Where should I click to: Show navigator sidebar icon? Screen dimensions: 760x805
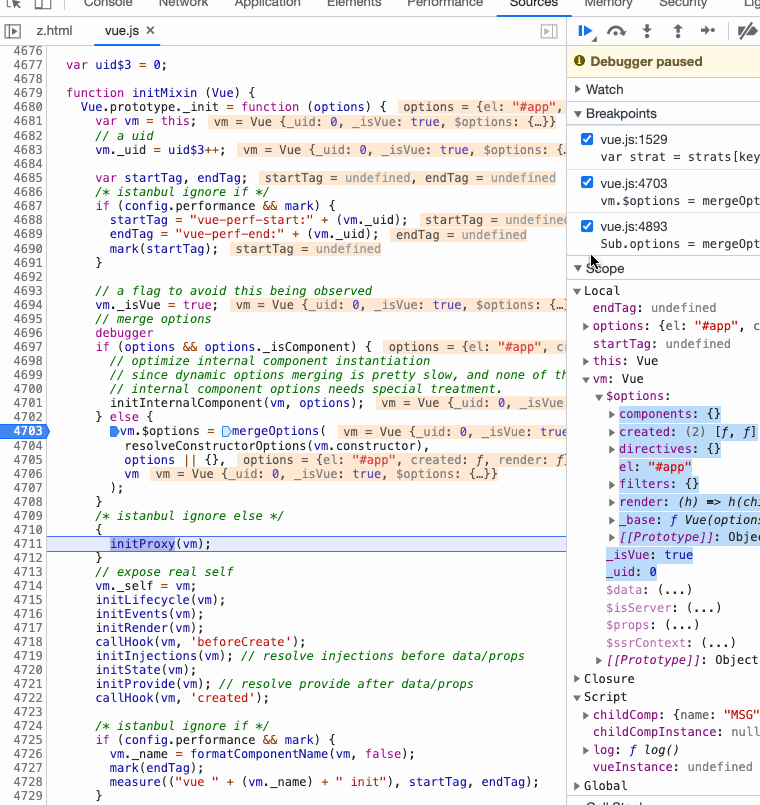coord(13,31)
